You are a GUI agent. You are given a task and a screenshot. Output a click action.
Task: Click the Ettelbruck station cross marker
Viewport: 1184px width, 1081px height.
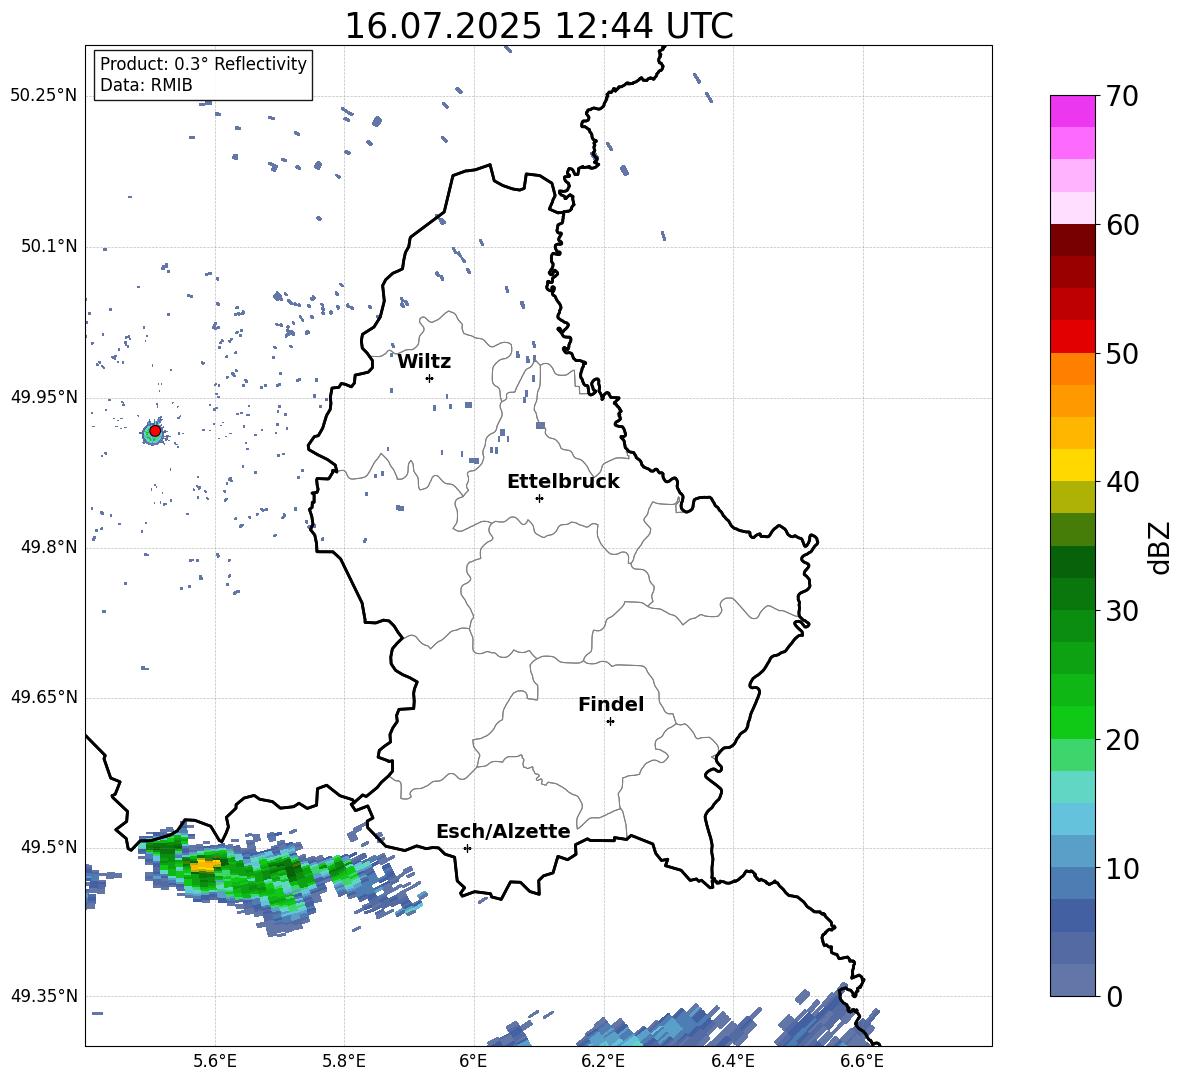[x=539, y=498]
